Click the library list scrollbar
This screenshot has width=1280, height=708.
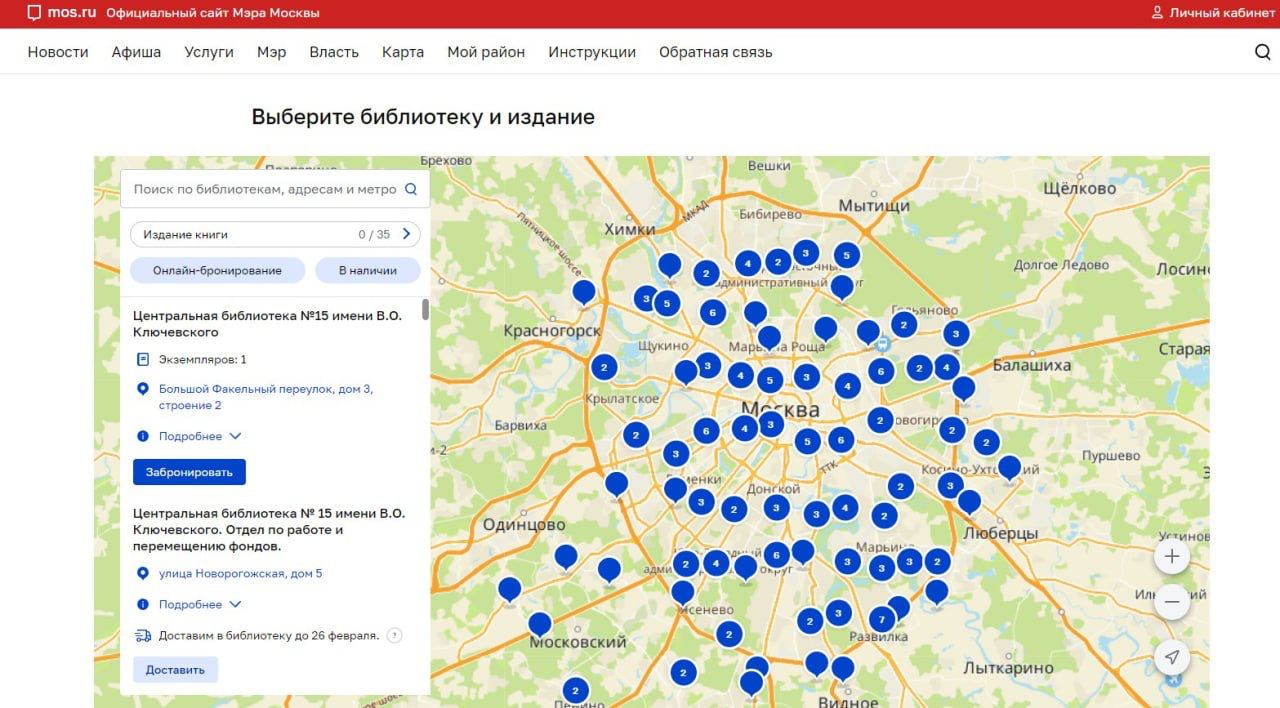click(x=425, y=310)
